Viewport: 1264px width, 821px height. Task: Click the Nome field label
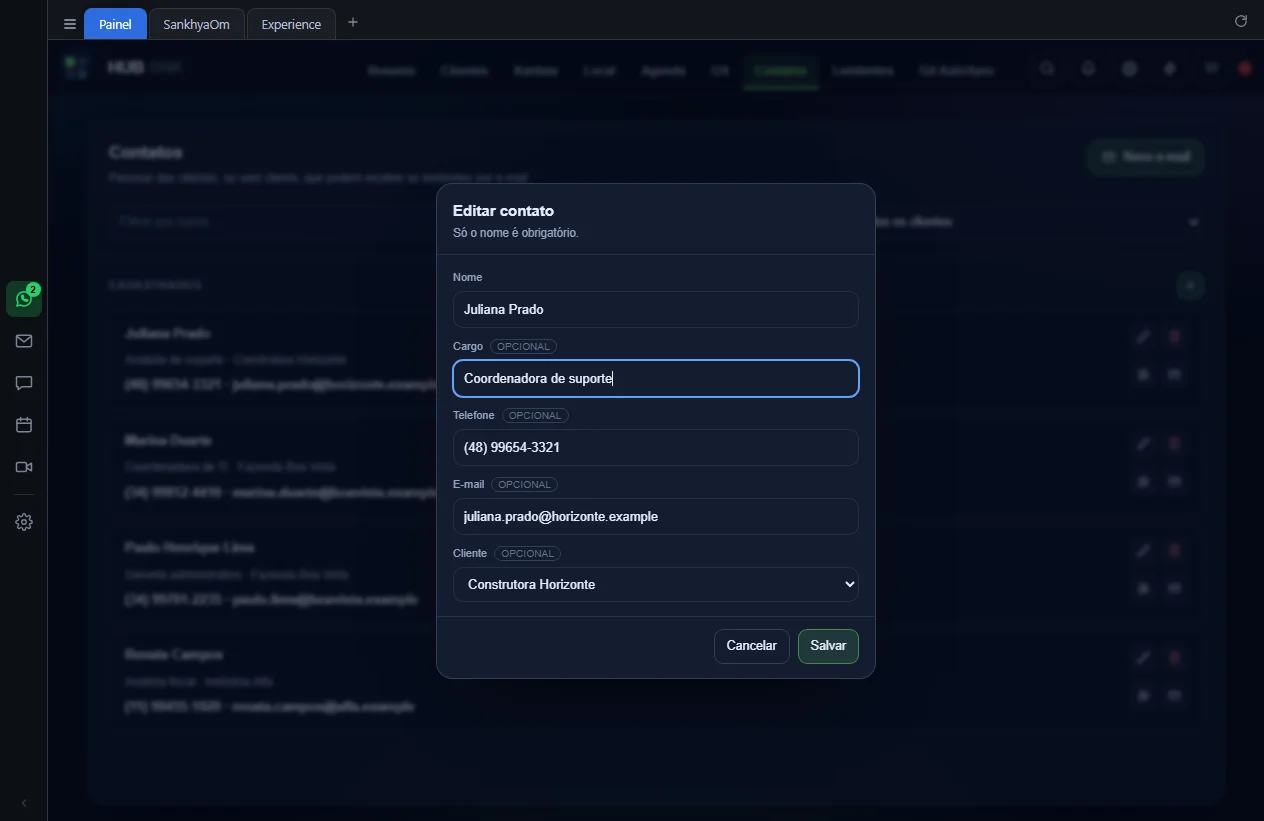tap(467, 277)
